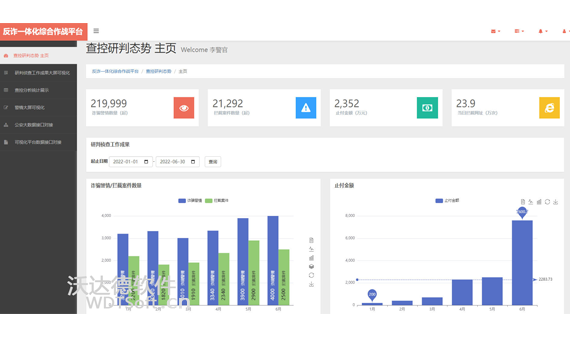Open the envelope messages dropdown
The image size is (570, 360).
[495, 31]
